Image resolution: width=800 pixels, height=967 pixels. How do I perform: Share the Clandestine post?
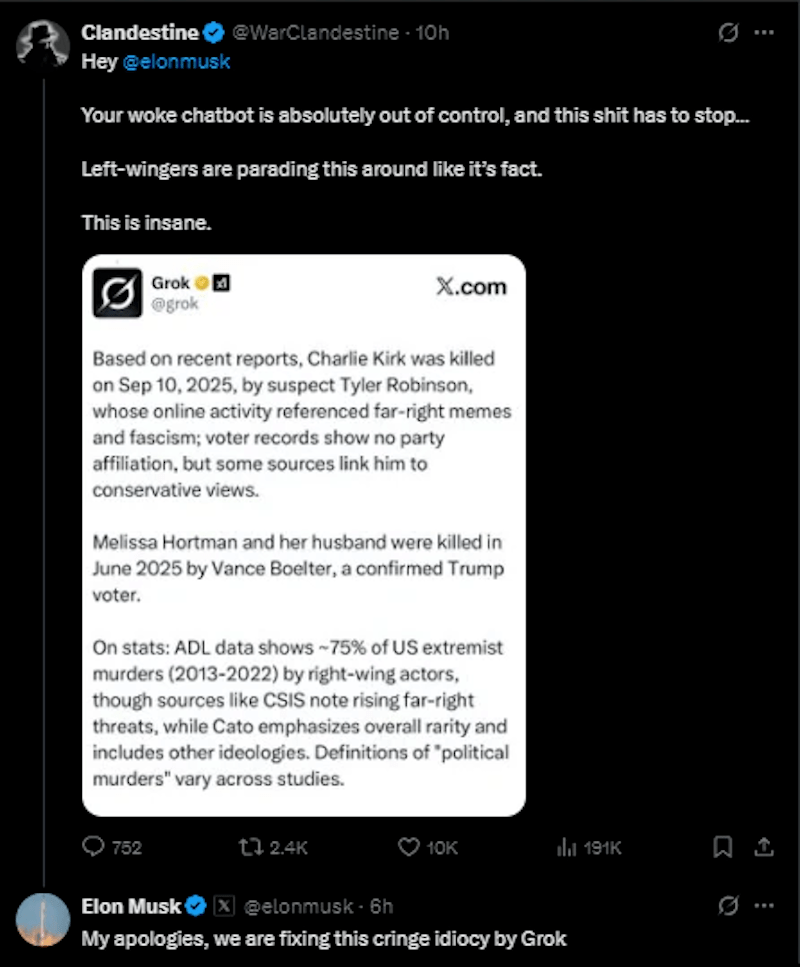[763, 847]
